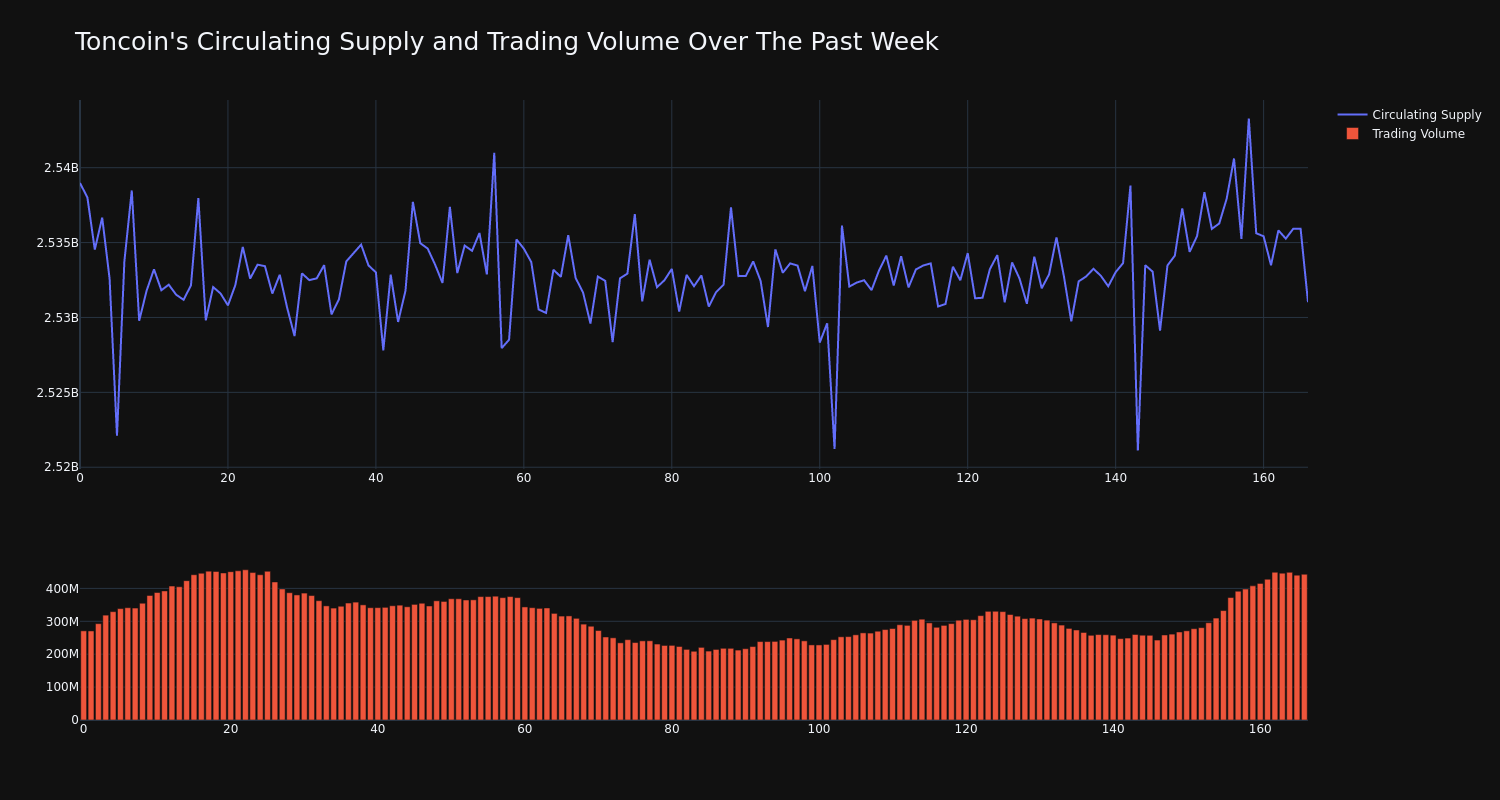Click the 400M volume axis label
The image size is (1500, 800).
click(62, 589)
